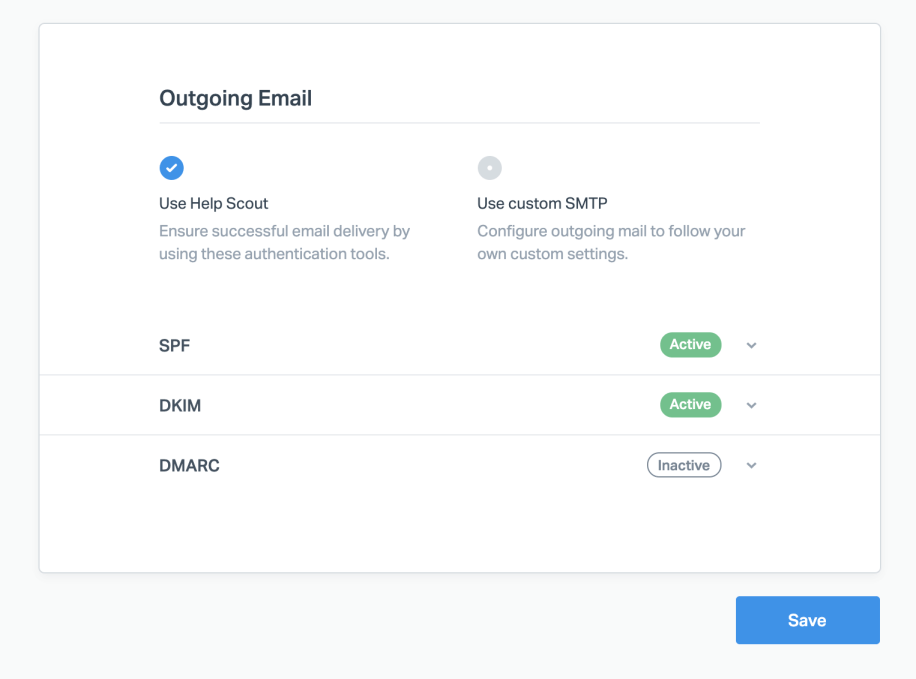The height and width of the screenshot is (679, 916).
Task: Click the custom SMTP settings description text
Action: click(611, 242)
